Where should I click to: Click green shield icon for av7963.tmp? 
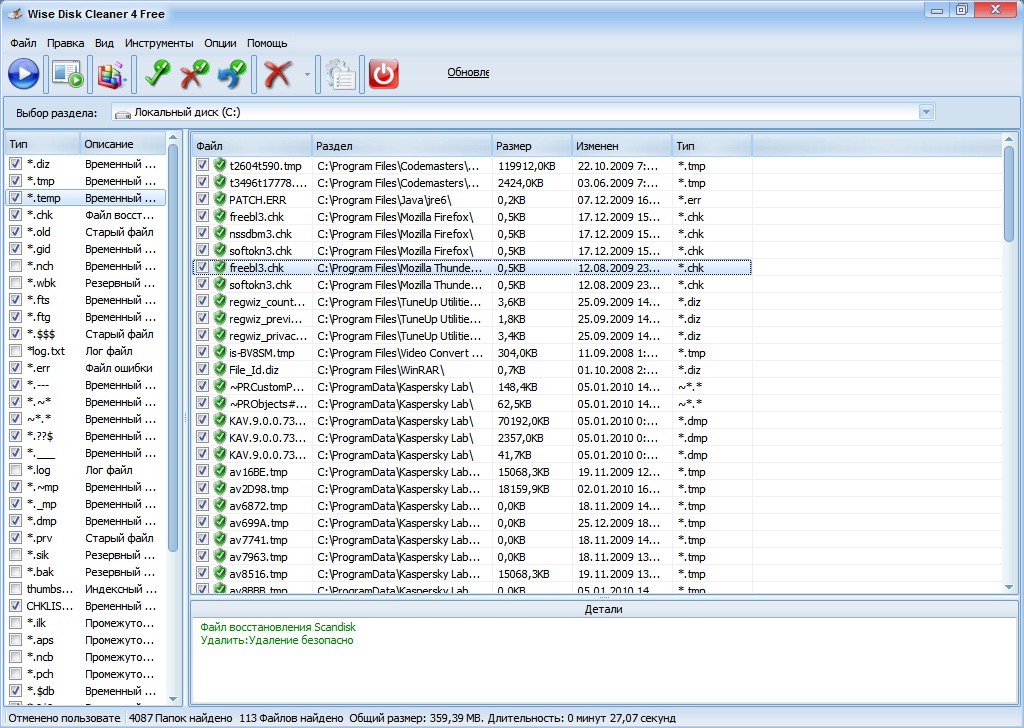(x=220, y=556)
